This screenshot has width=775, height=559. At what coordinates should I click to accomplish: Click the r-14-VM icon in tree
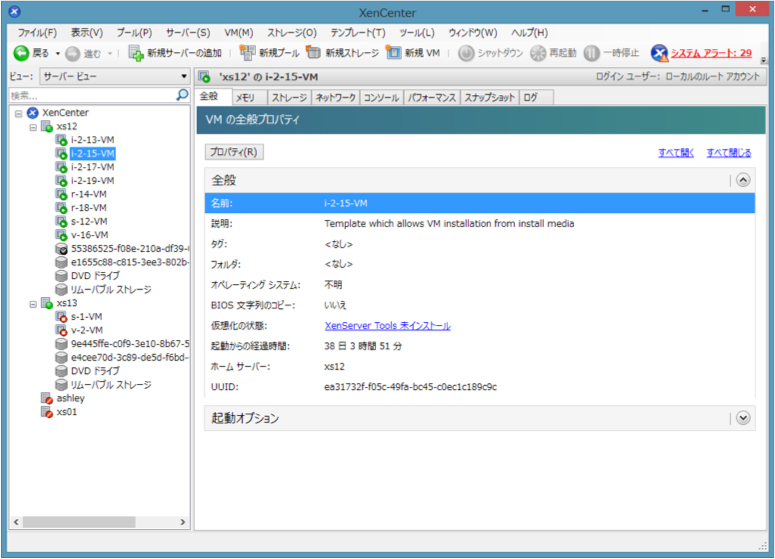[x=61, y=194]
